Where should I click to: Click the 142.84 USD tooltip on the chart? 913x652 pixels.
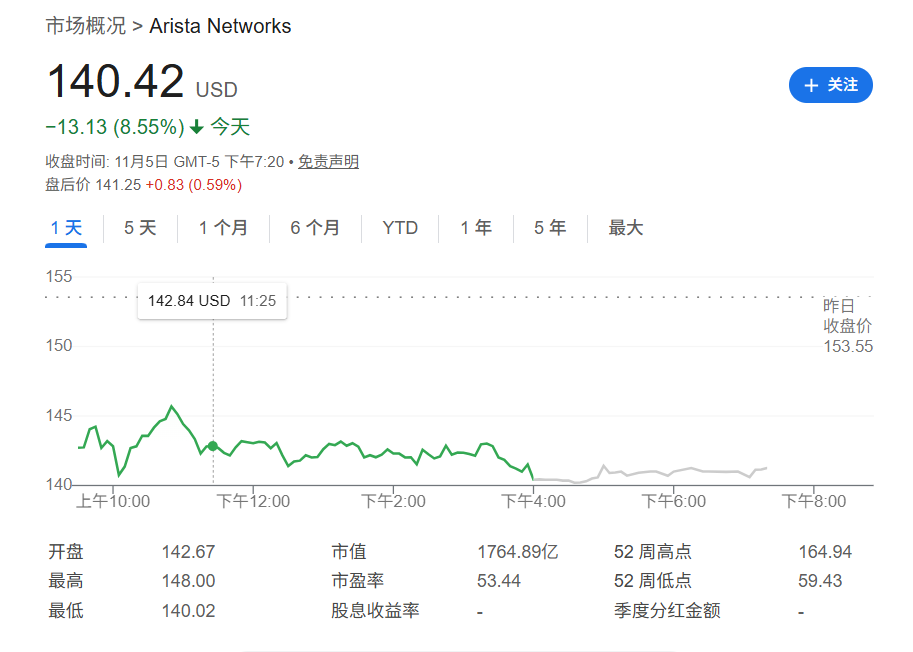click(x=212, y=300)
